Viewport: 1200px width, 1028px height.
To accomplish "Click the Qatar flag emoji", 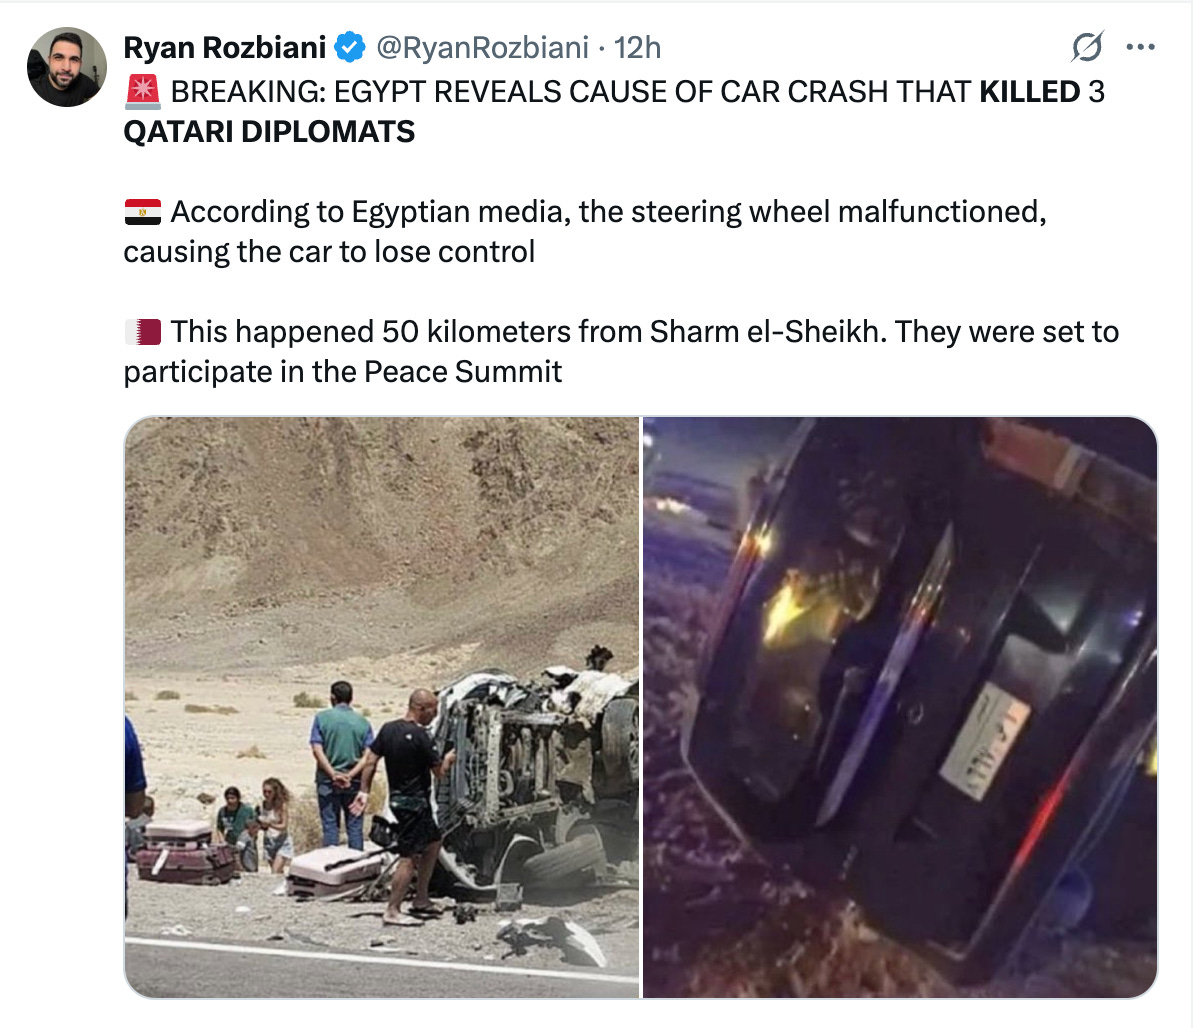I will coord(142,332).
